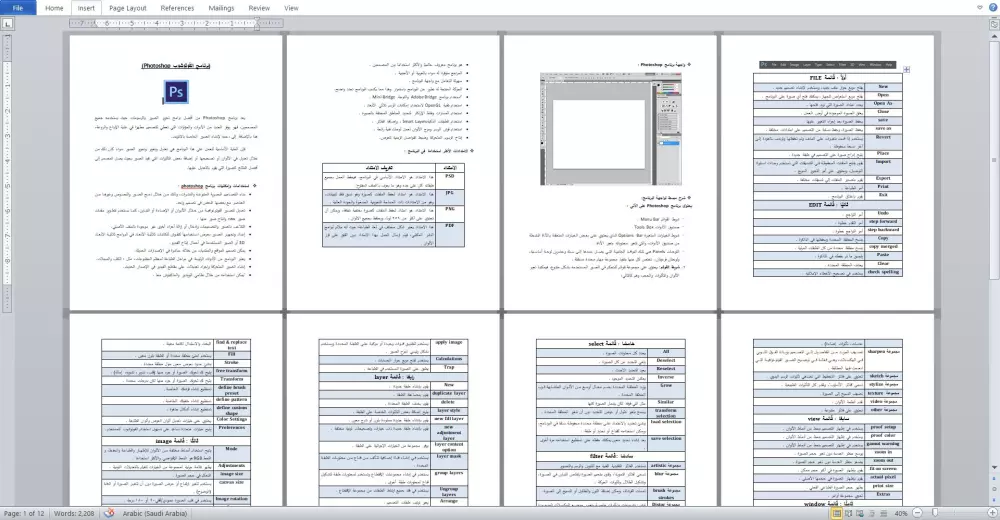Click the 'New' row in the FILE table

pyautogui.click(x=828, y=87)
